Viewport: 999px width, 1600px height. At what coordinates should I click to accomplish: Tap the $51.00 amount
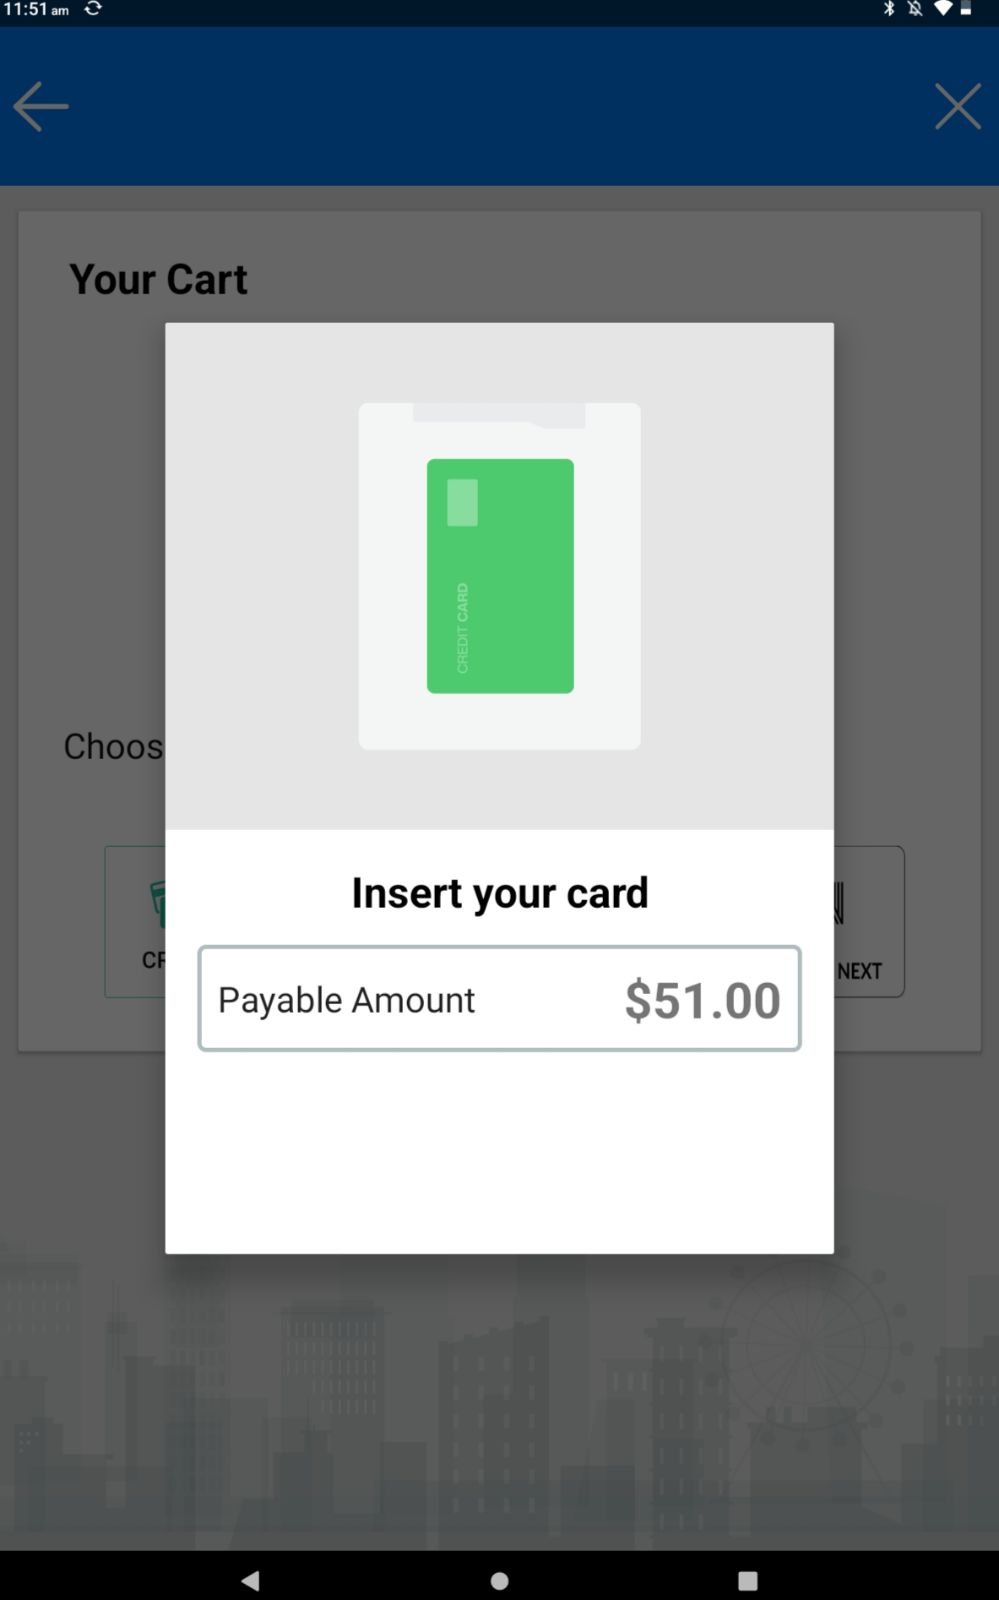click(702, 1000)
